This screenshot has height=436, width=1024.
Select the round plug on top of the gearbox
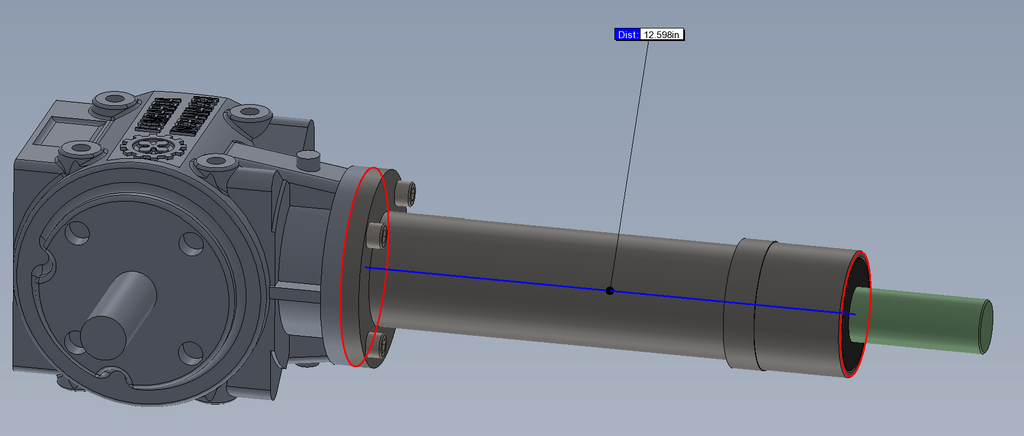point(307,159)
